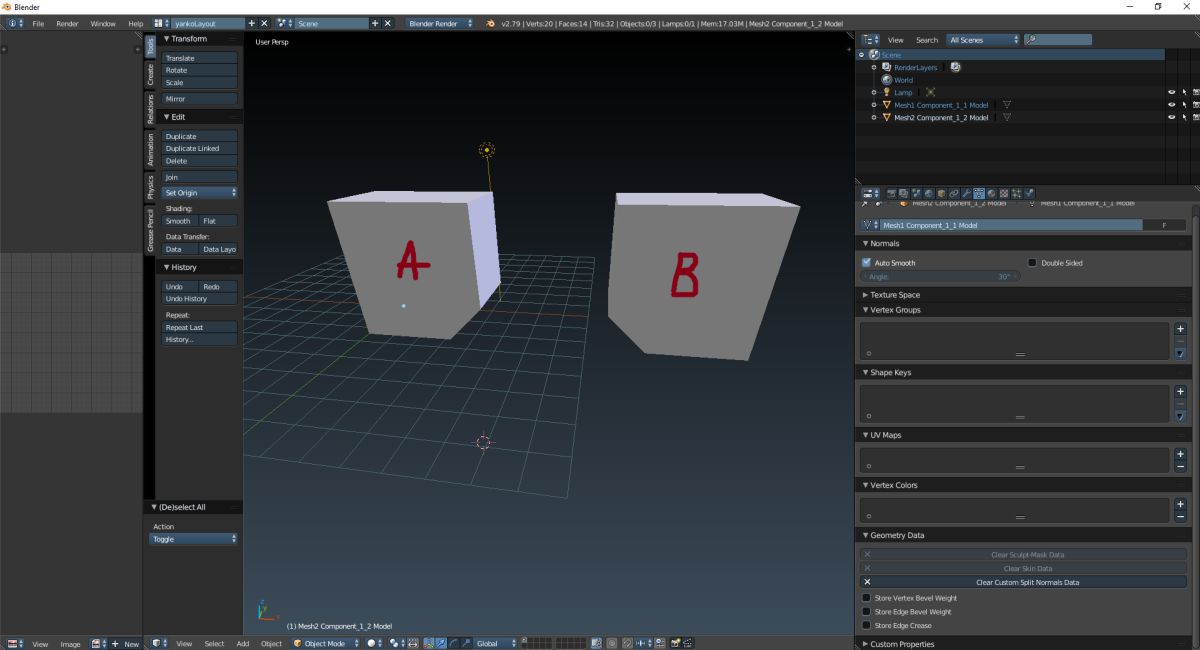Open the File menu

click(38, 23)
